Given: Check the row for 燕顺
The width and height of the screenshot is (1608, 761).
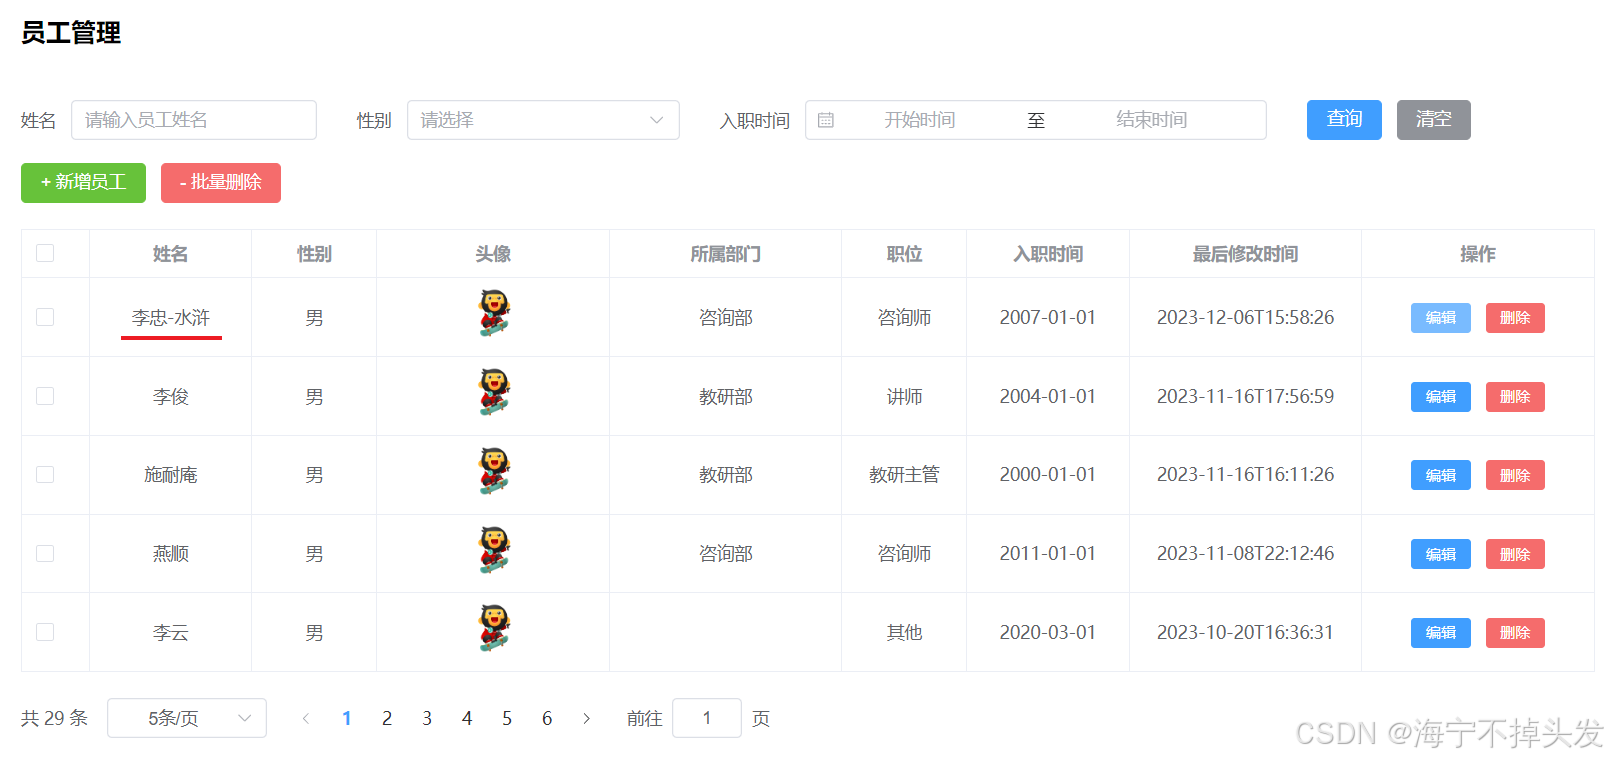Looking at the screenshot, I should coord(45,553).
